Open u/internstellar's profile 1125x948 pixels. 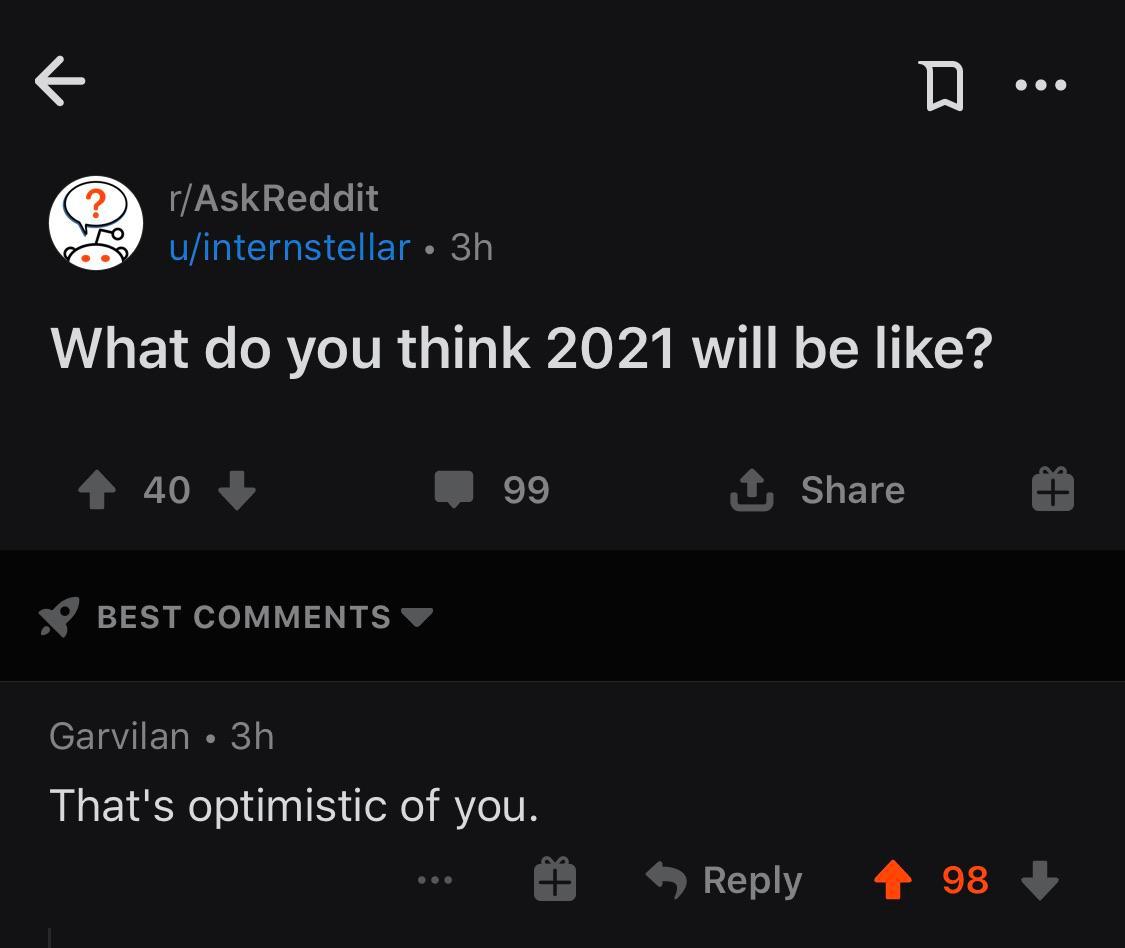[x=290, y=247]
